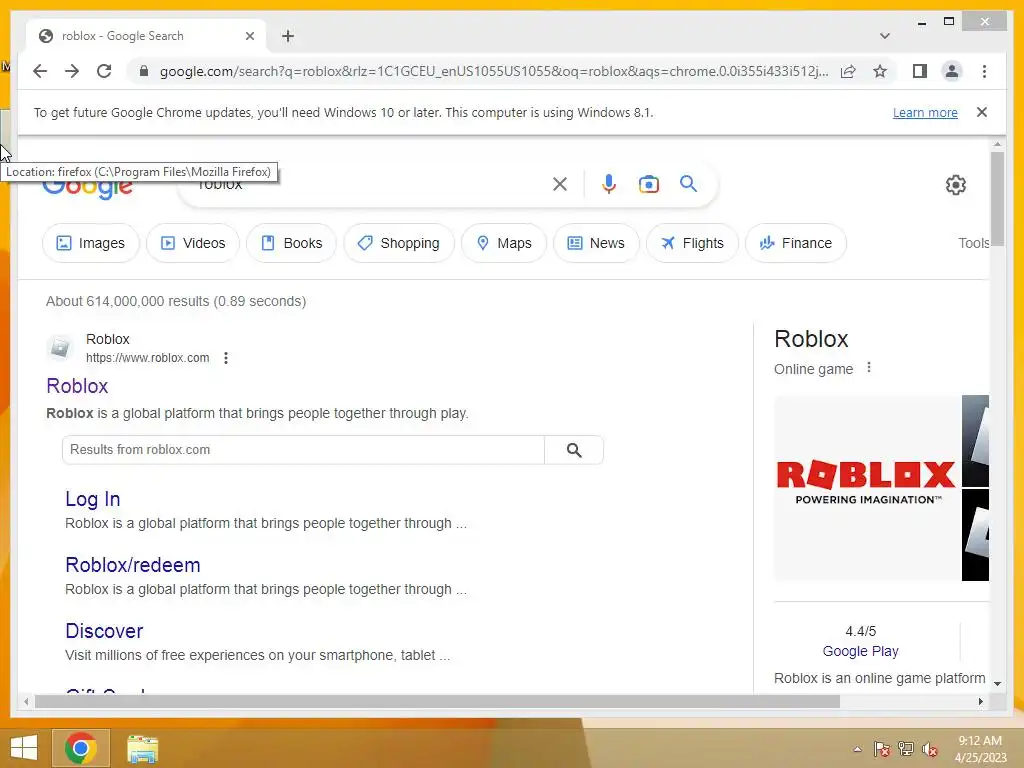Share this page using the share icon
This screenshot has width=1024, height=768.
click(x=848, y=71)
